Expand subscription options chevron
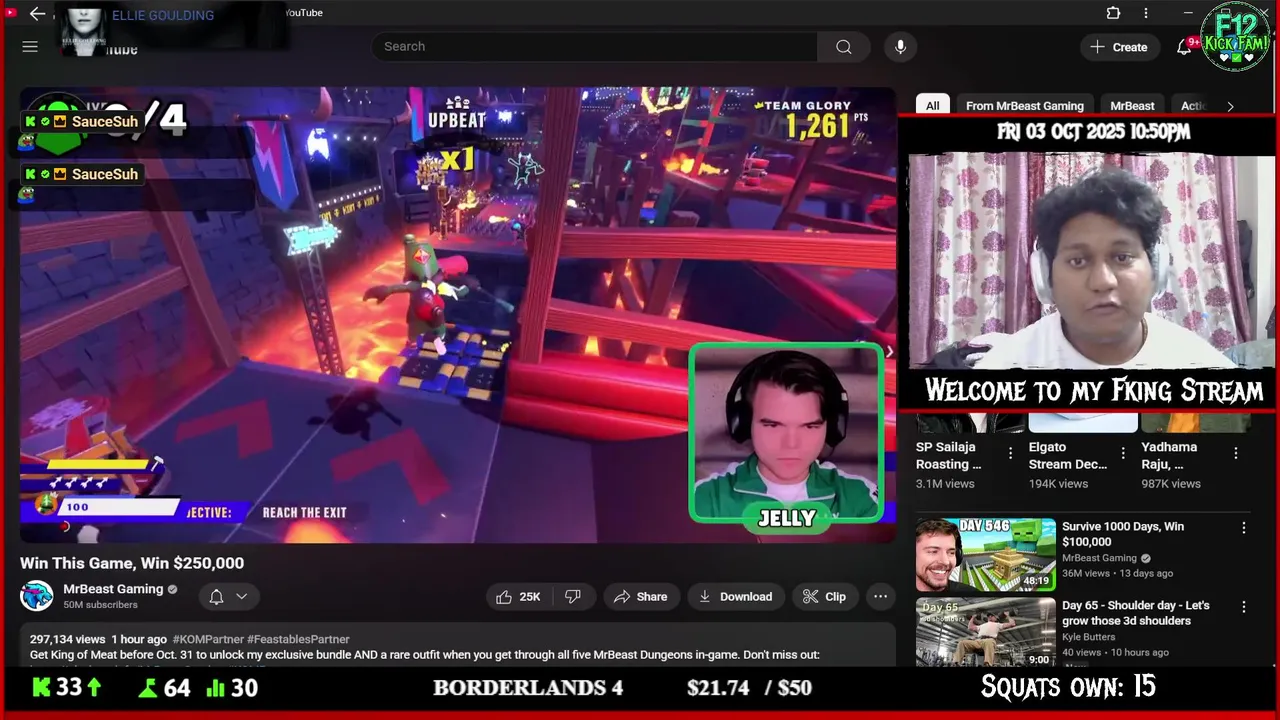1280x720 pixels. point(241,596)
